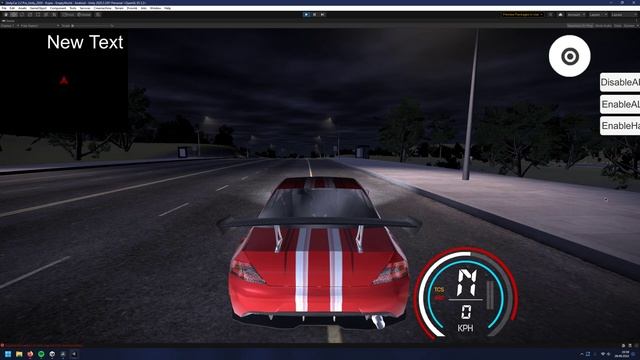
Task: Toggle the Pivot/Center handle position
Action: point(68,15)
